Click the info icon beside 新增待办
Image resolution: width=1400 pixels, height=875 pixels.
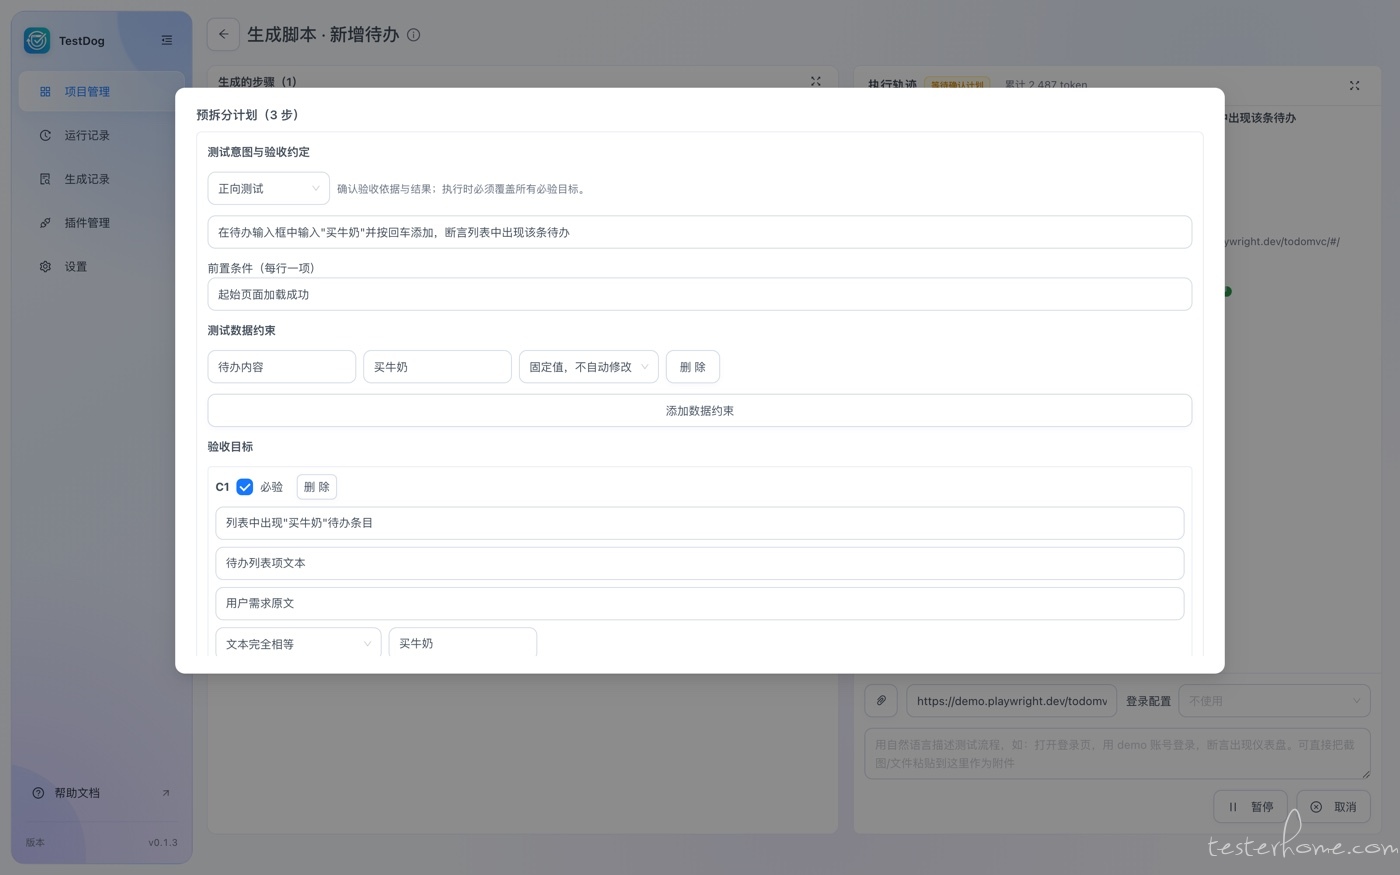coord(414,35)
